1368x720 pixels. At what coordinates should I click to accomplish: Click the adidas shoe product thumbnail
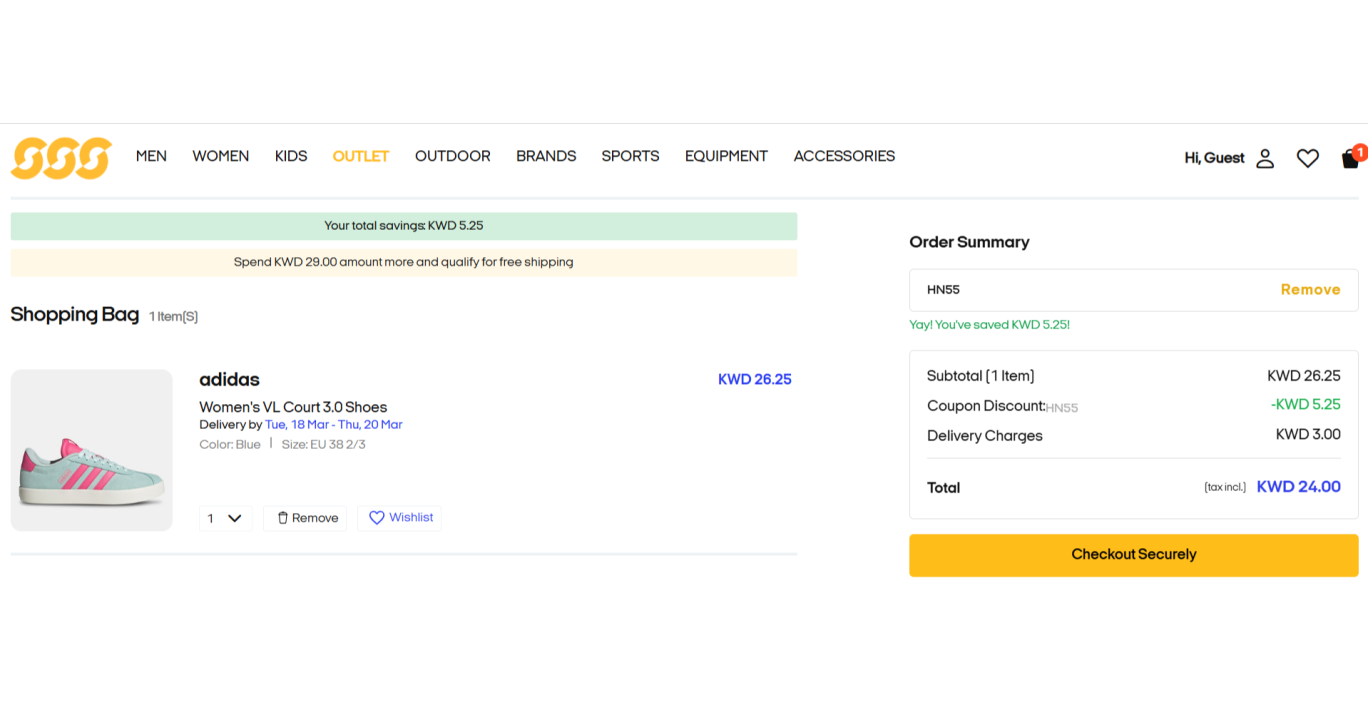point(92,450)
